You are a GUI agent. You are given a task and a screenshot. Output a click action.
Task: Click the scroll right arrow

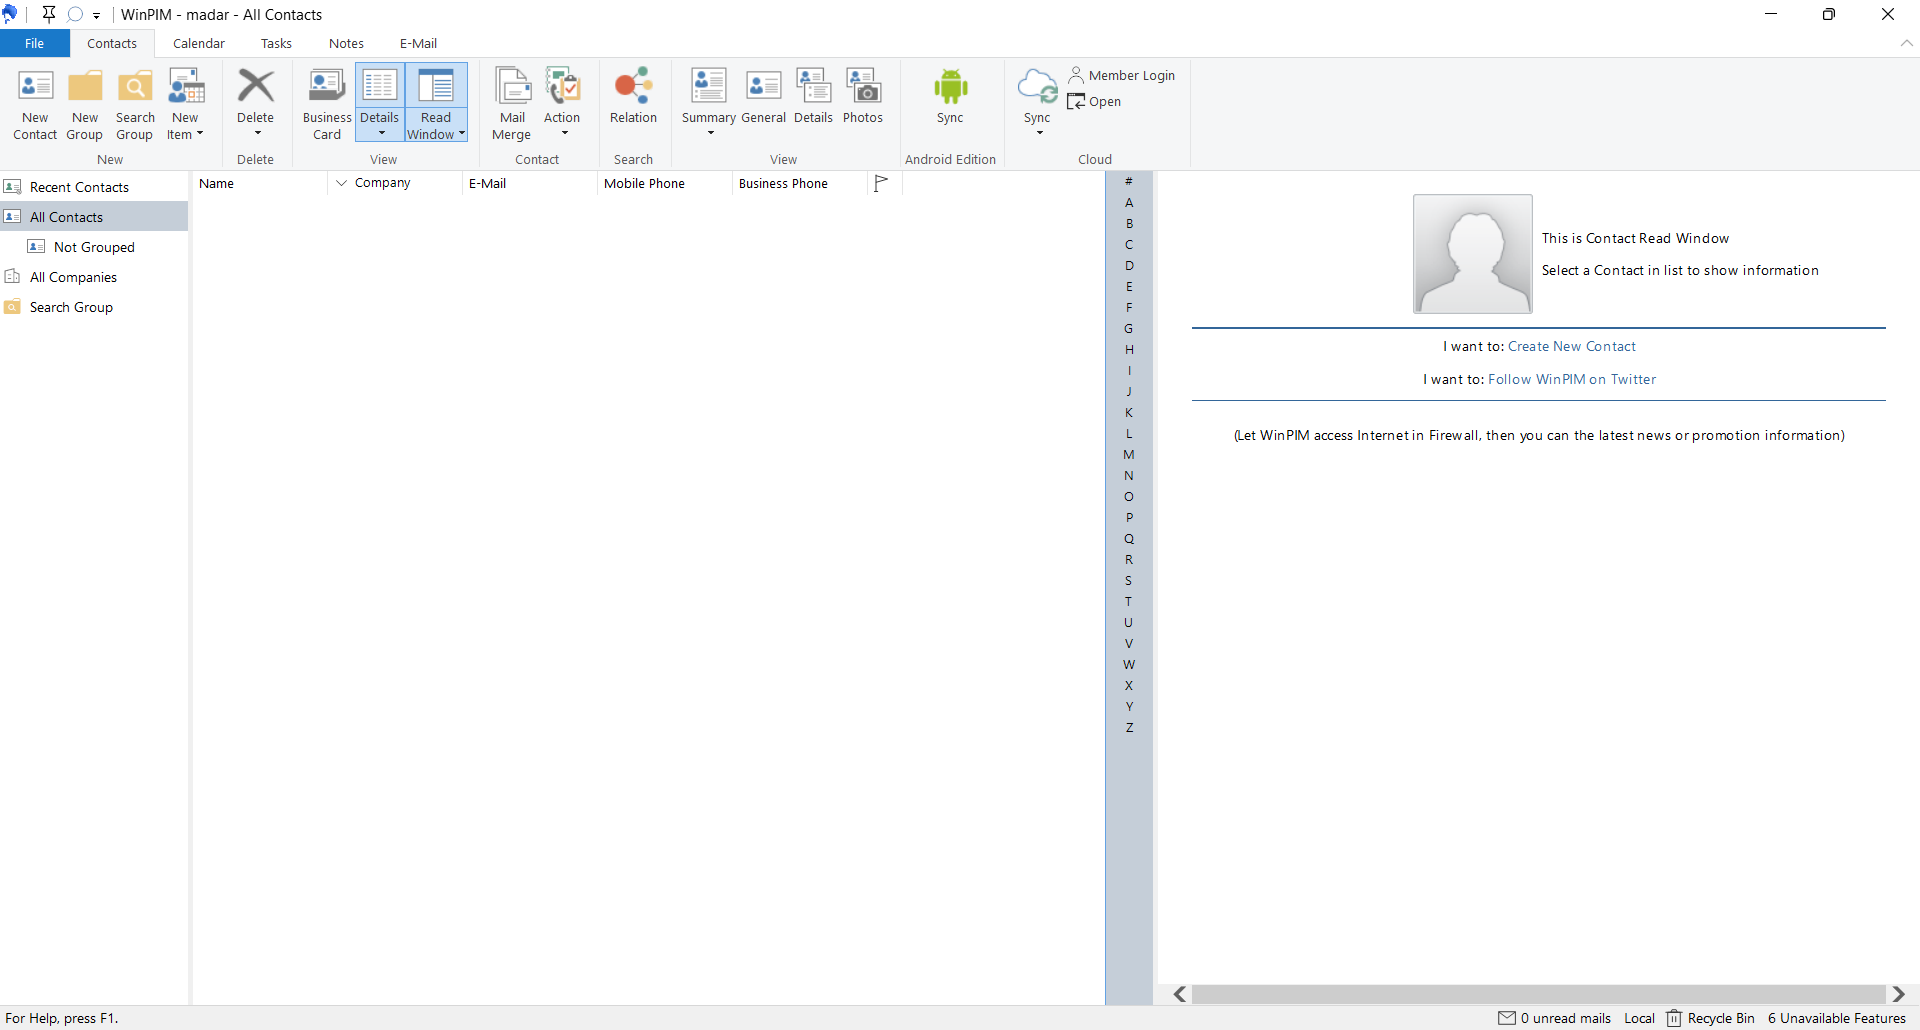pyautogui.click(x=1898, y=994)
